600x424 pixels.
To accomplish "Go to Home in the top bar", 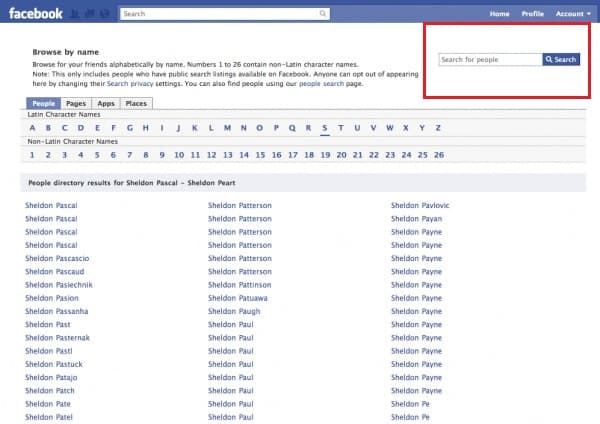I will point(500,14).
